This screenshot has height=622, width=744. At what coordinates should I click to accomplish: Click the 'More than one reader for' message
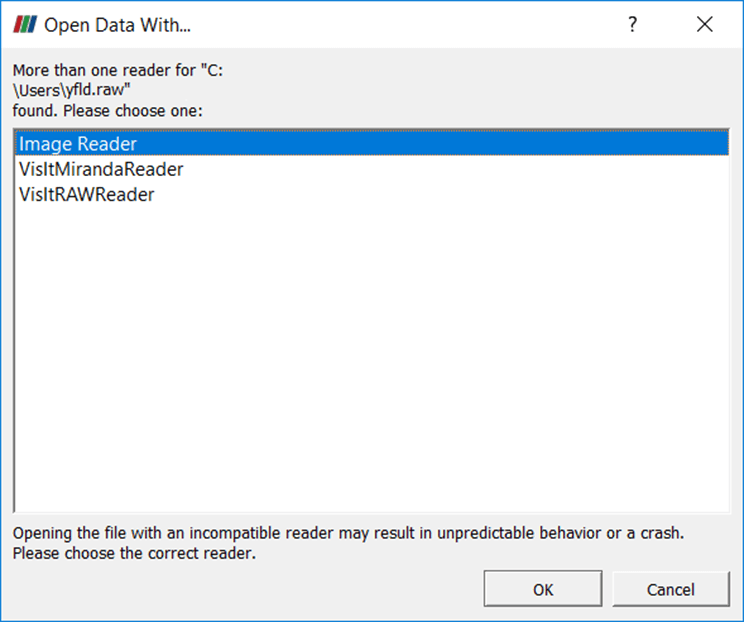(x=118, y=70)
